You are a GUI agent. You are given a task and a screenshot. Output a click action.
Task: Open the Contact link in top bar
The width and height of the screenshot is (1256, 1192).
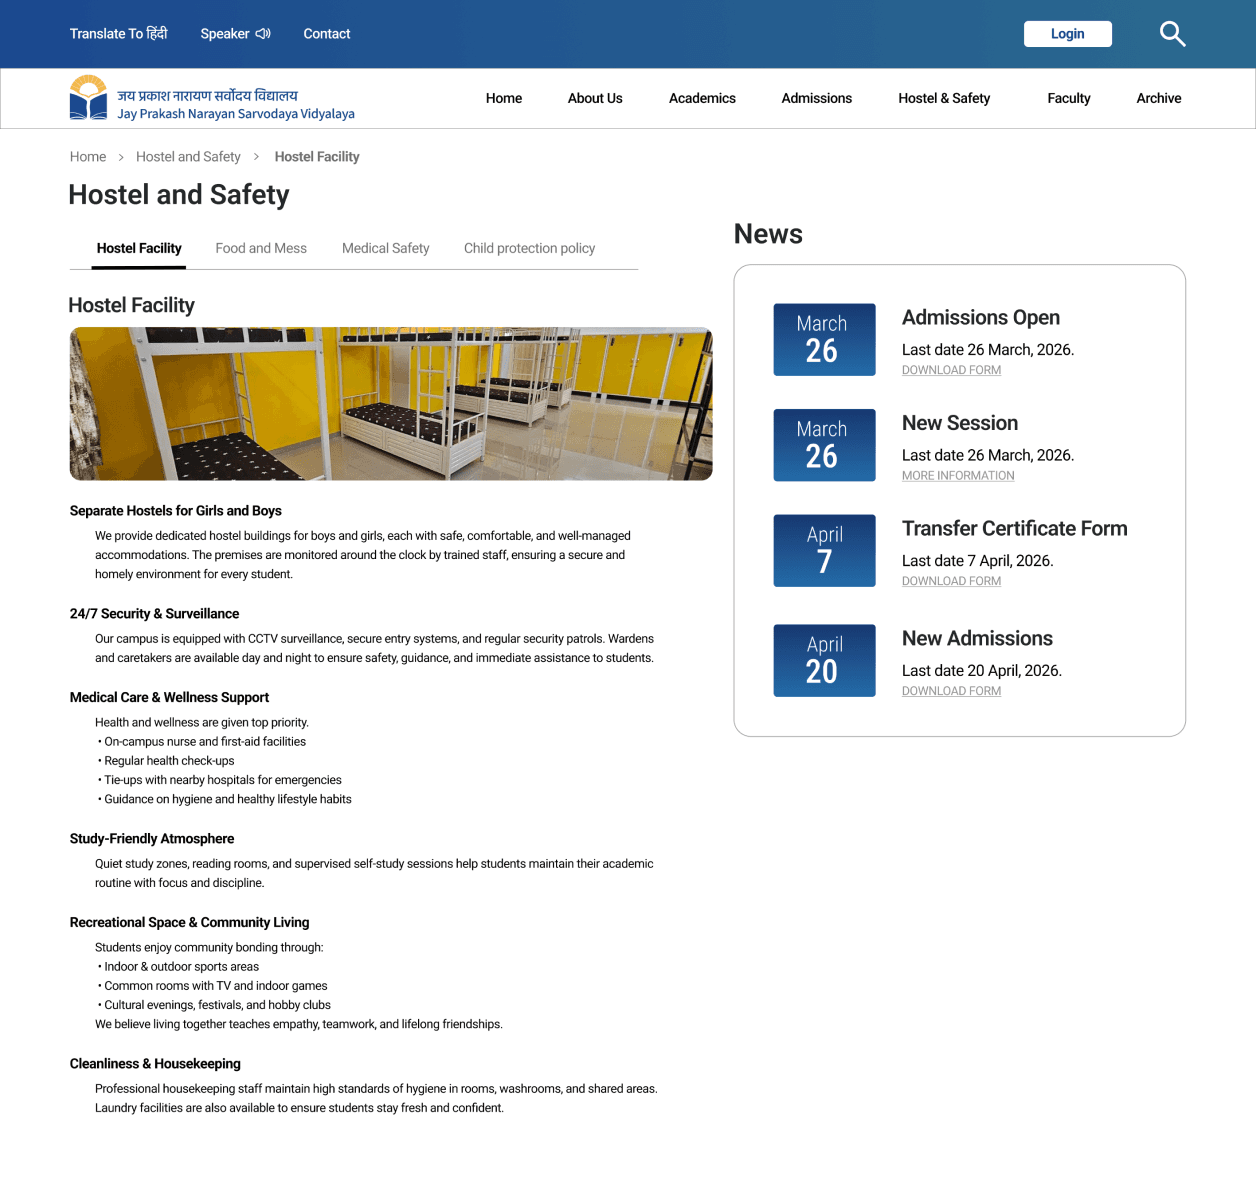327,34
